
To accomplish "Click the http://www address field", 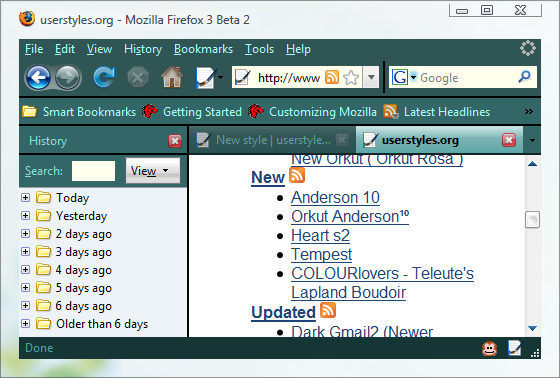I will pos(289,78).
